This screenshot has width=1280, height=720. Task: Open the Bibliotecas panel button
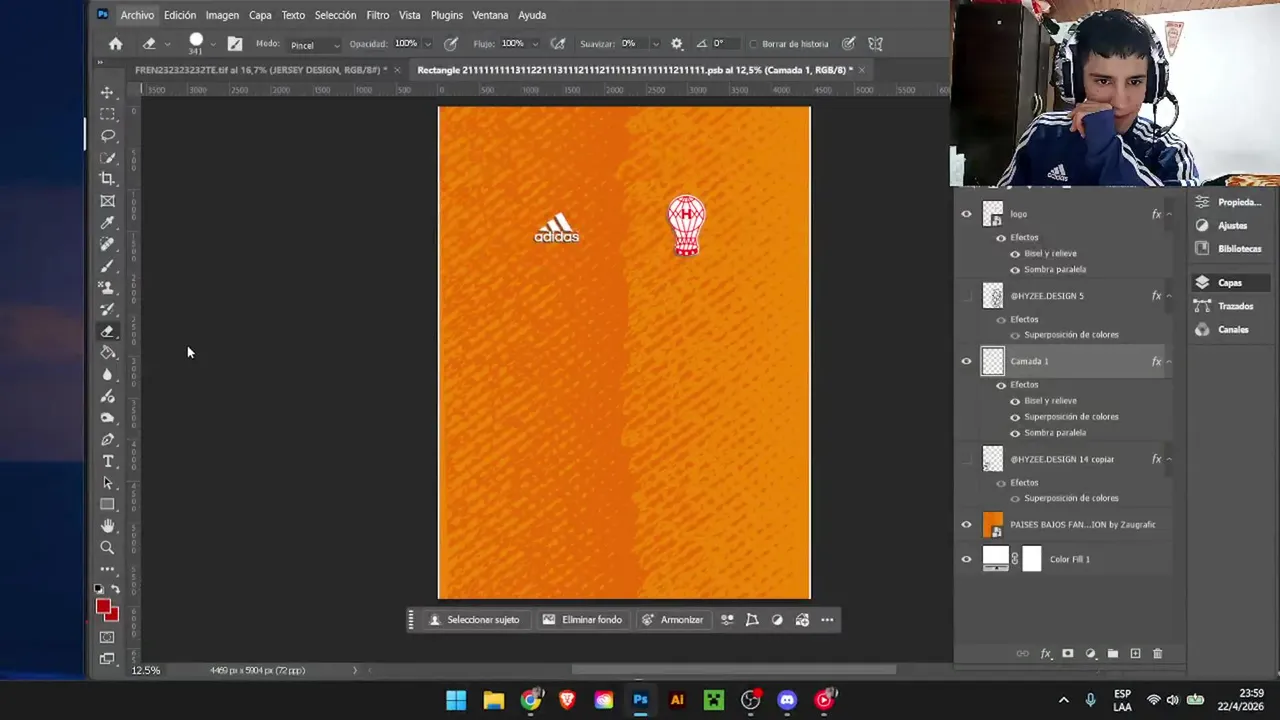[1231, 249]
